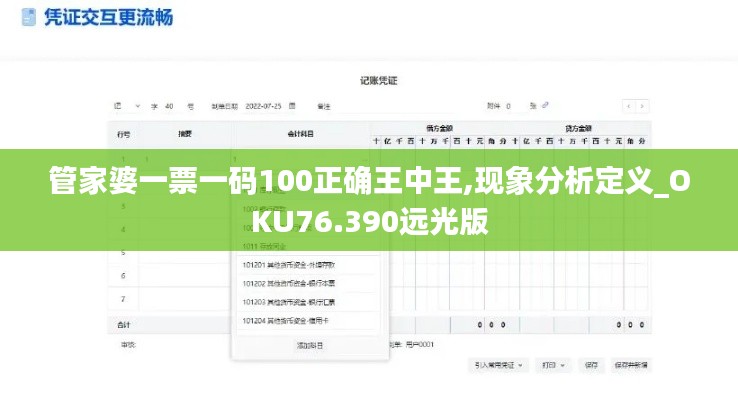This screenshot has height=400, width=738.
Task: Open the calendar icon beside 2022-07-25
Action: click(292, 106)
